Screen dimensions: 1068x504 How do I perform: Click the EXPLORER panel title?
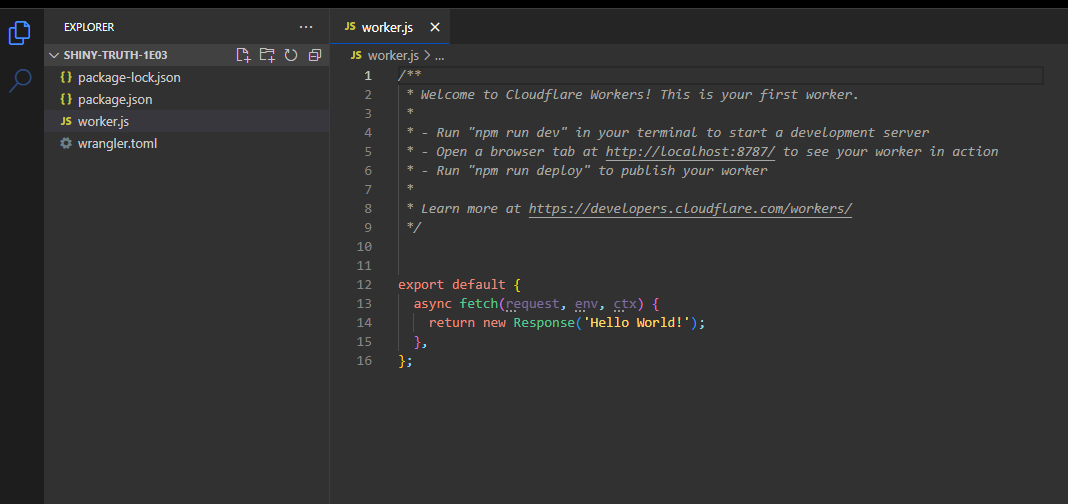click(x=89, y=27)
